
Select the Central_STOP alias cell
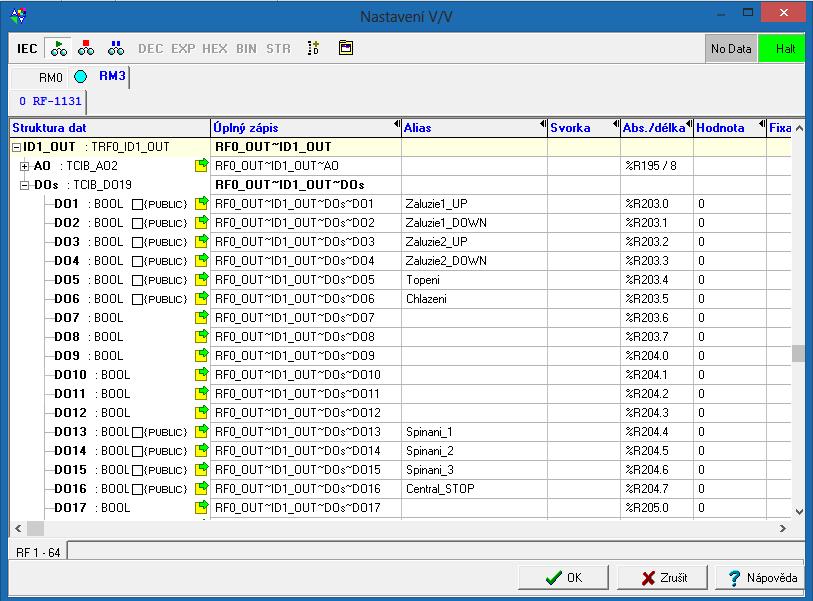coord(474,488)
